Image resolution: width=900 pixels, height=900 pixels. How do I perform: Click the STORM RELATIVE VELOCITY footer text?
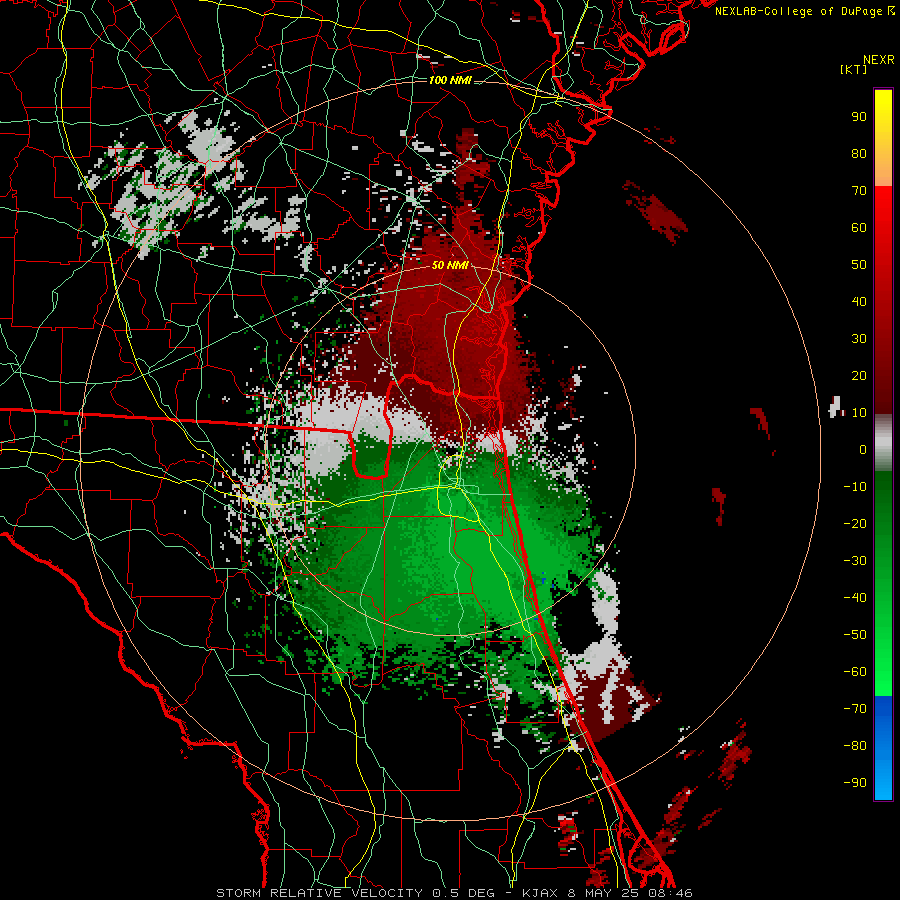pyautogui.click(x=319, y=893)
